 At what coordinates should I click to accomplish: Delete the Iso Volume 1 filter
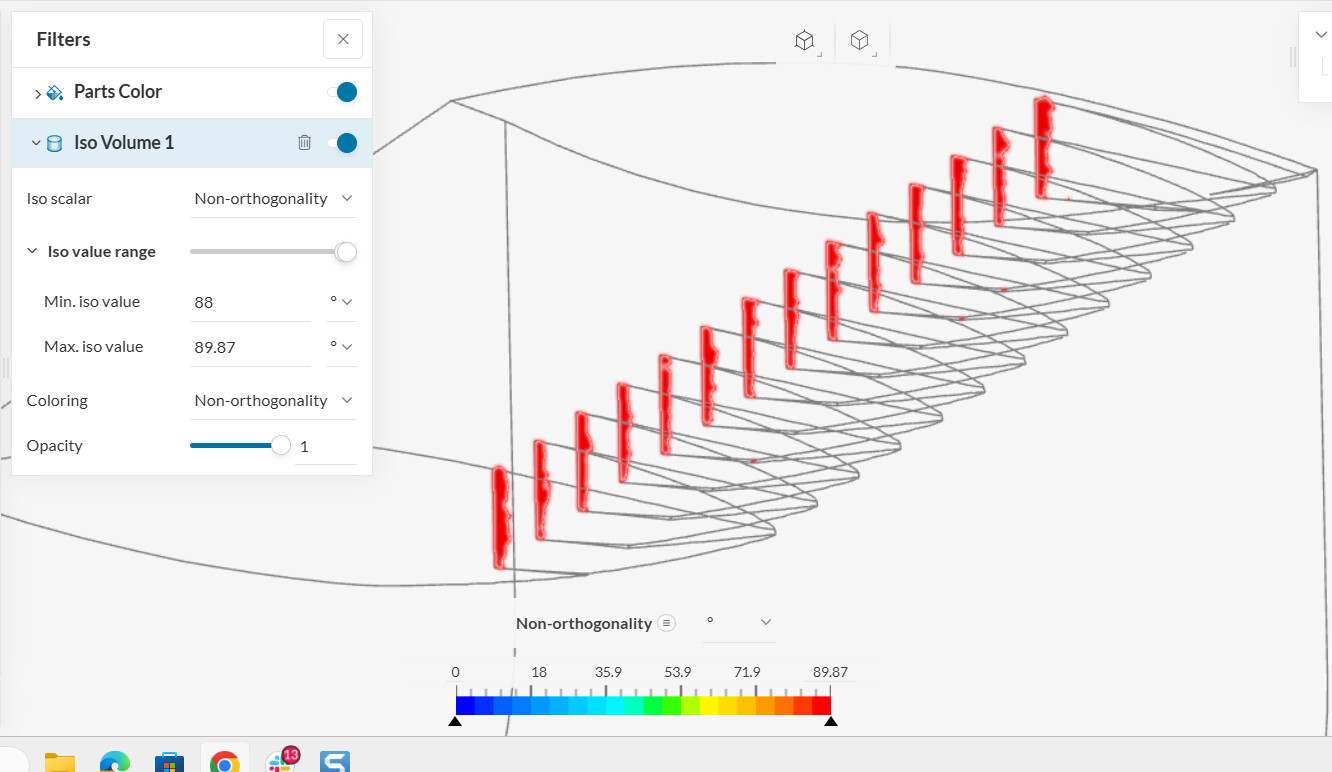tap(305, 143)
